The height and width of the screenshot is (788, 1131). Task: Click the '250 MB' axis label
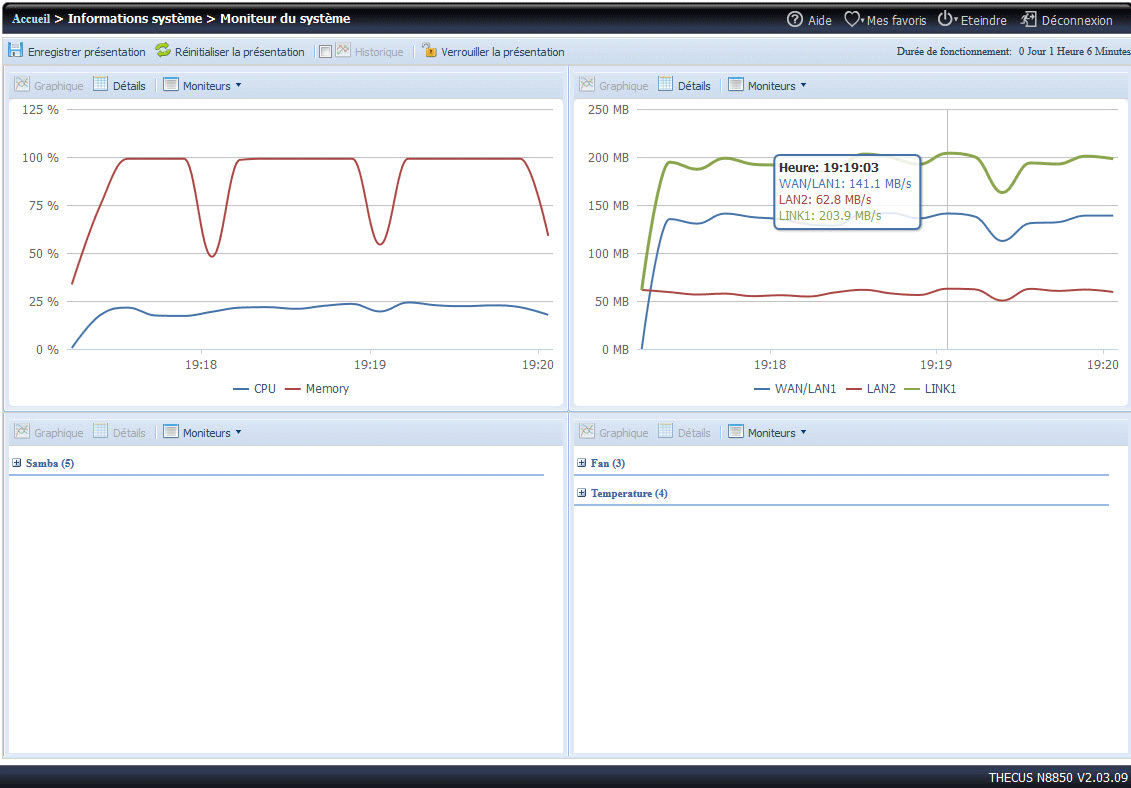click(x=609, y=110)
